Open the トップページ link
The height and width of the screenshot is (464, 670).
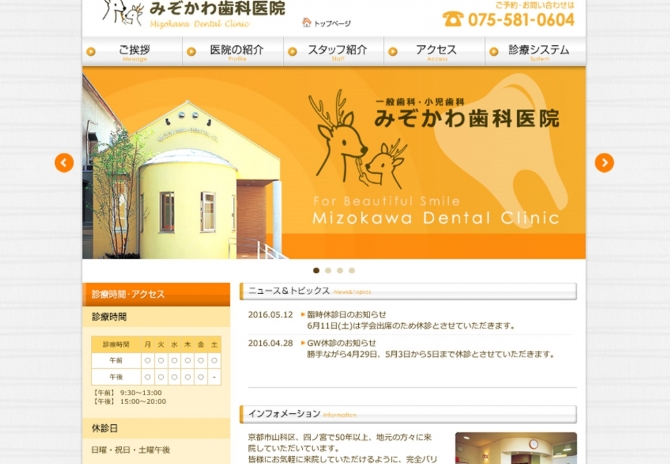[332, 23]
